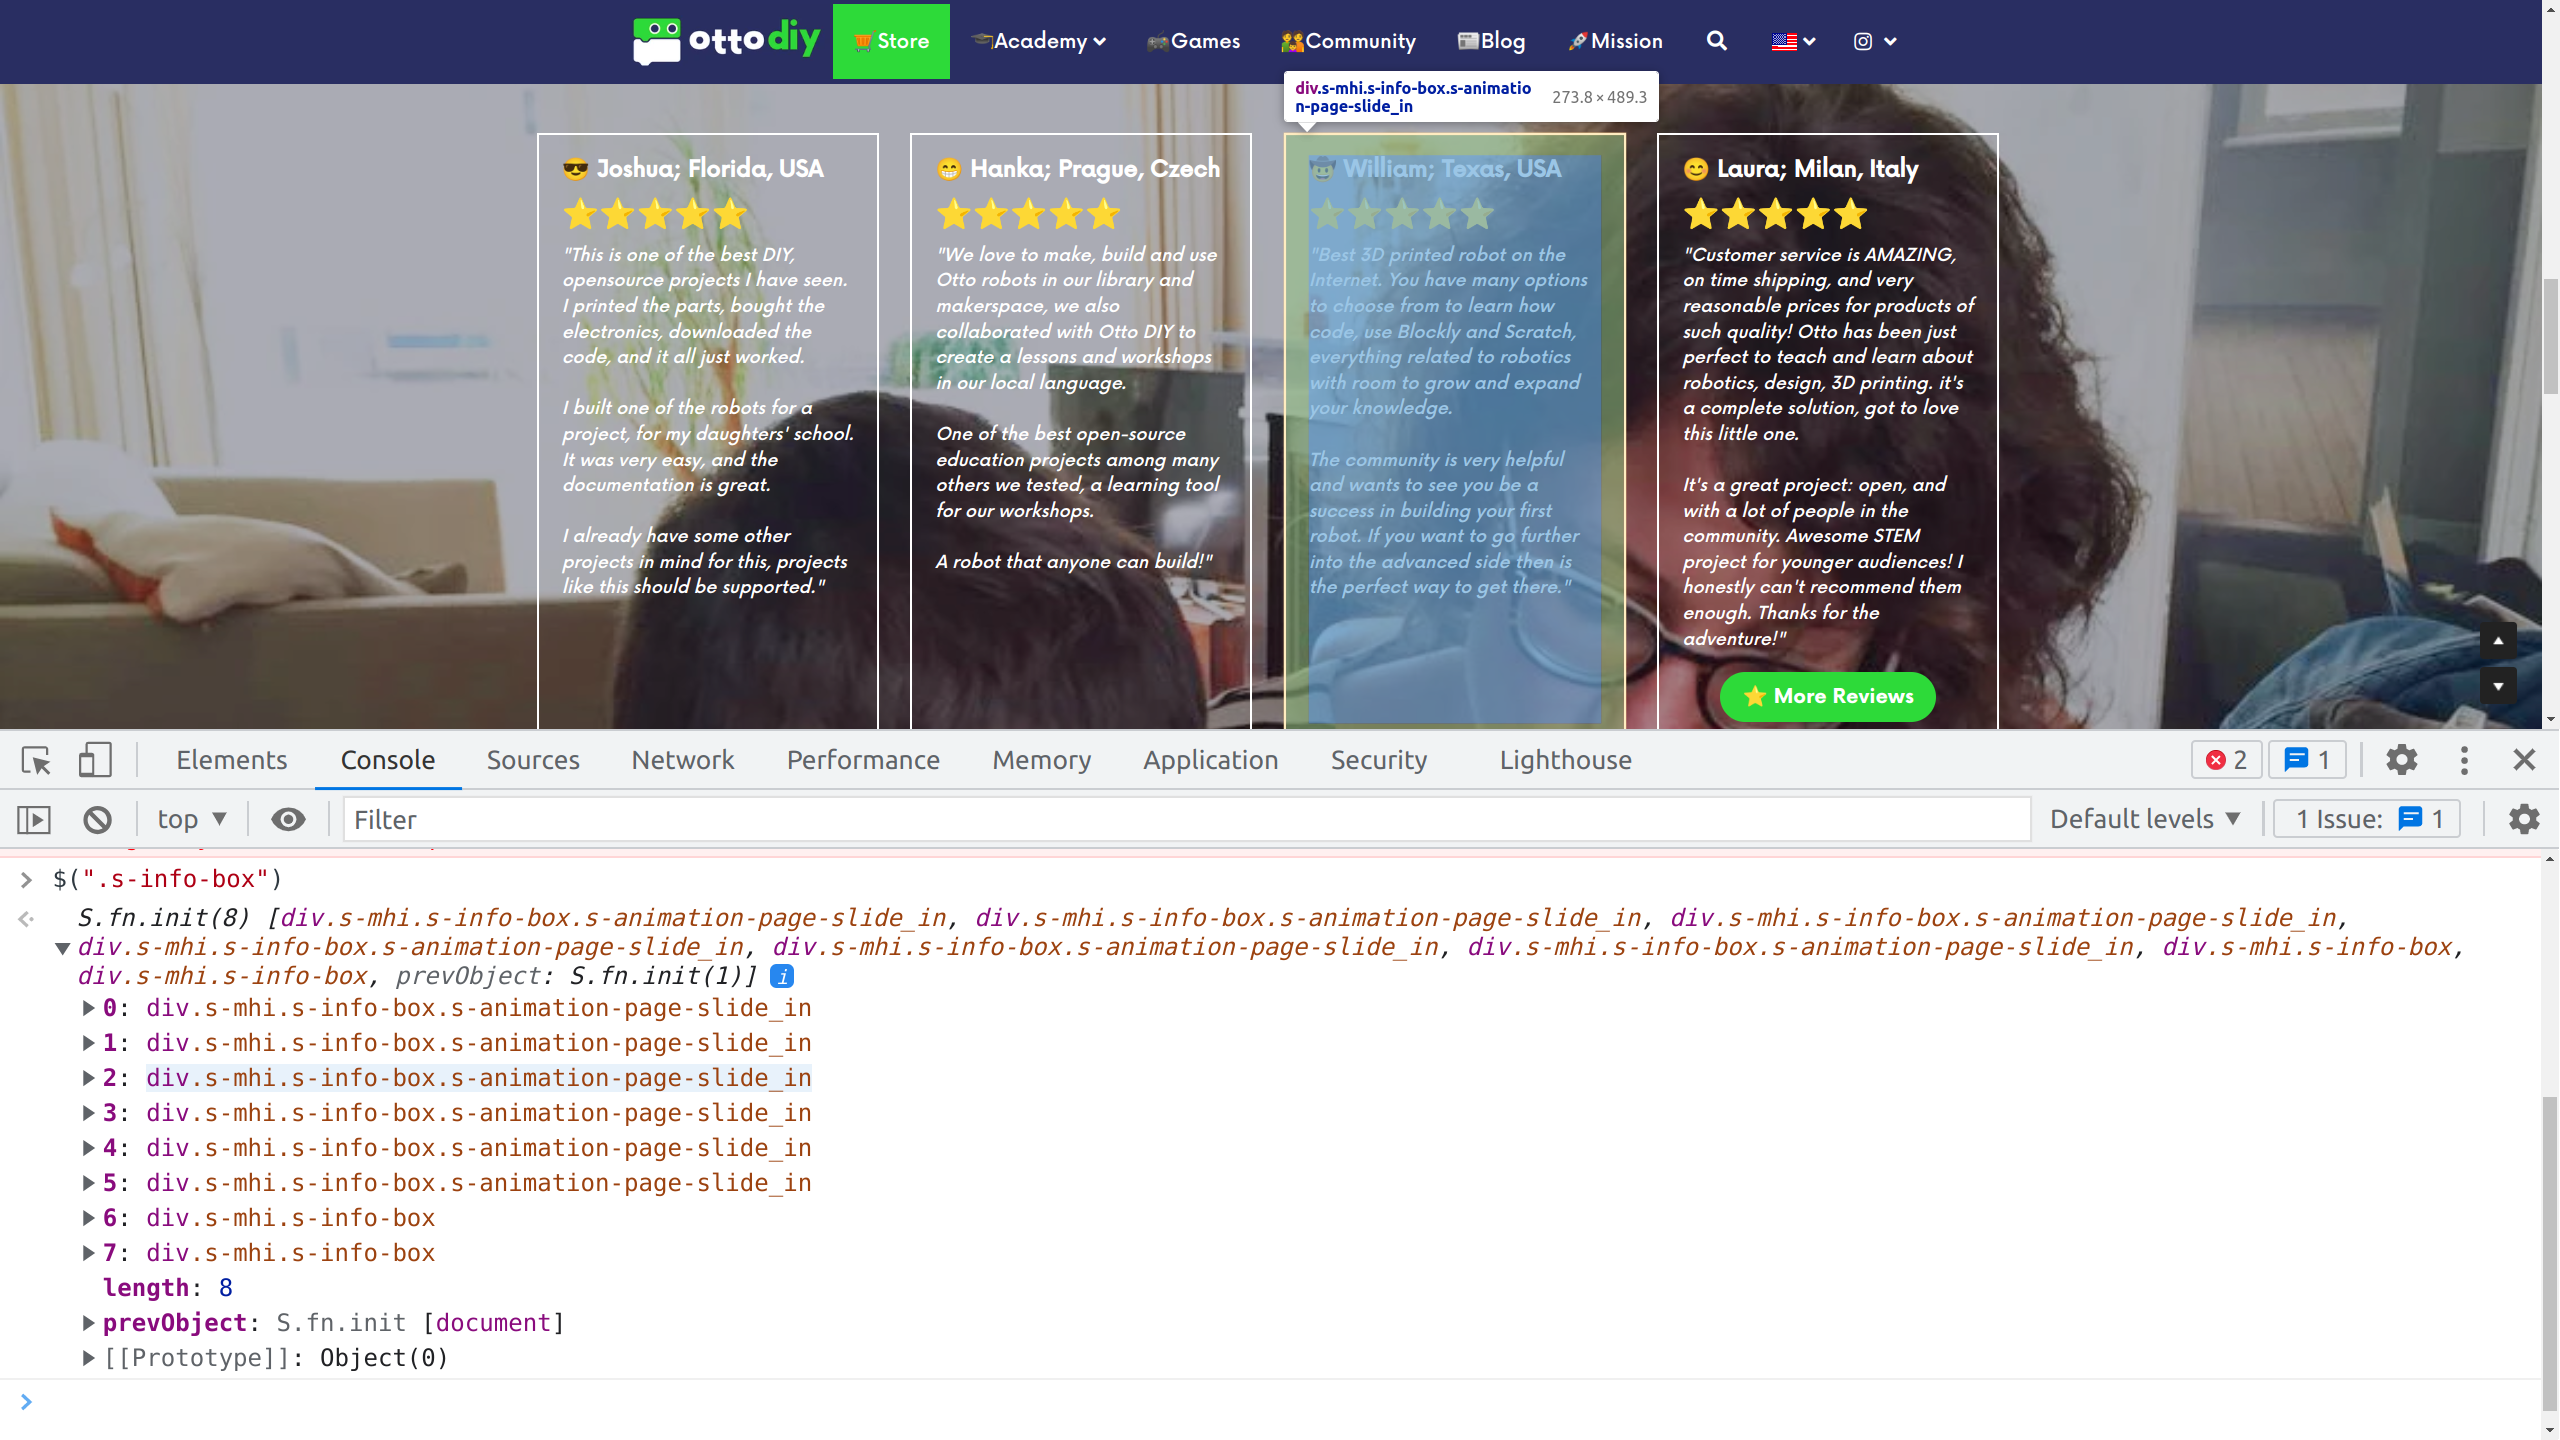Open console settings gear icon
This screenshot has height=1440, width=2560.
tap(2524, 820)
